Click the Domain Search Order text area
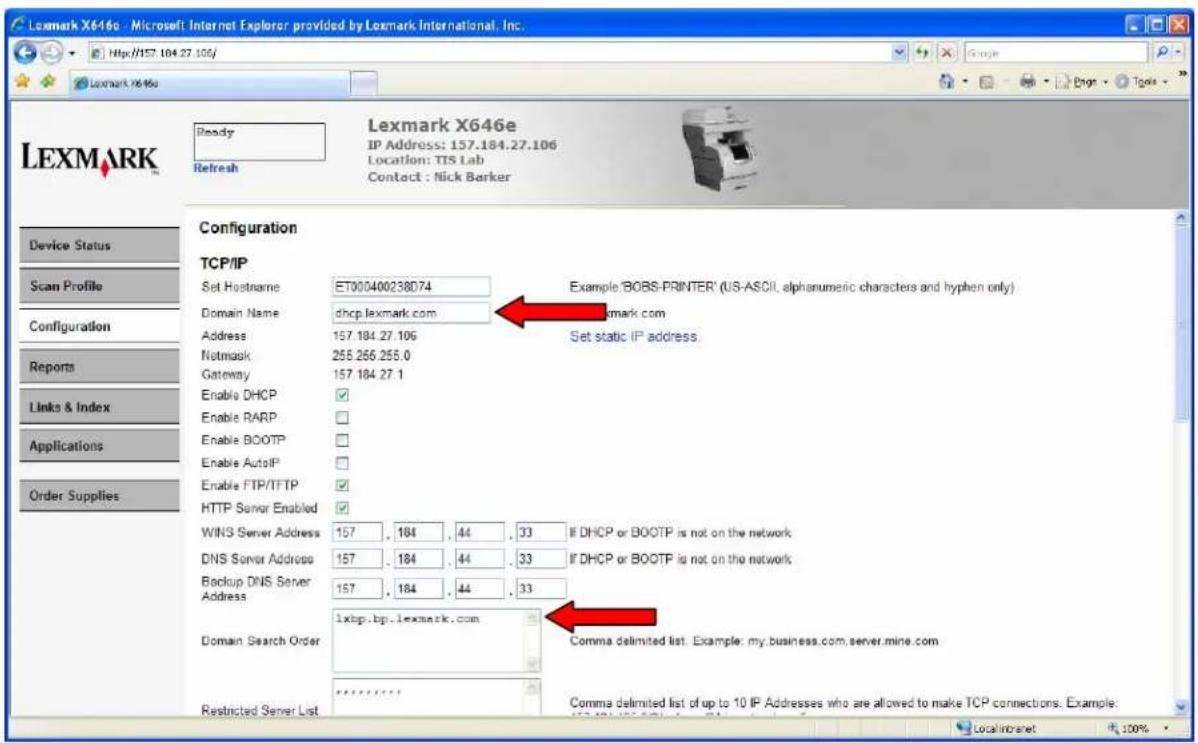Image resolution: width=1198 pixels, height=743 pixels. (430, 641)
